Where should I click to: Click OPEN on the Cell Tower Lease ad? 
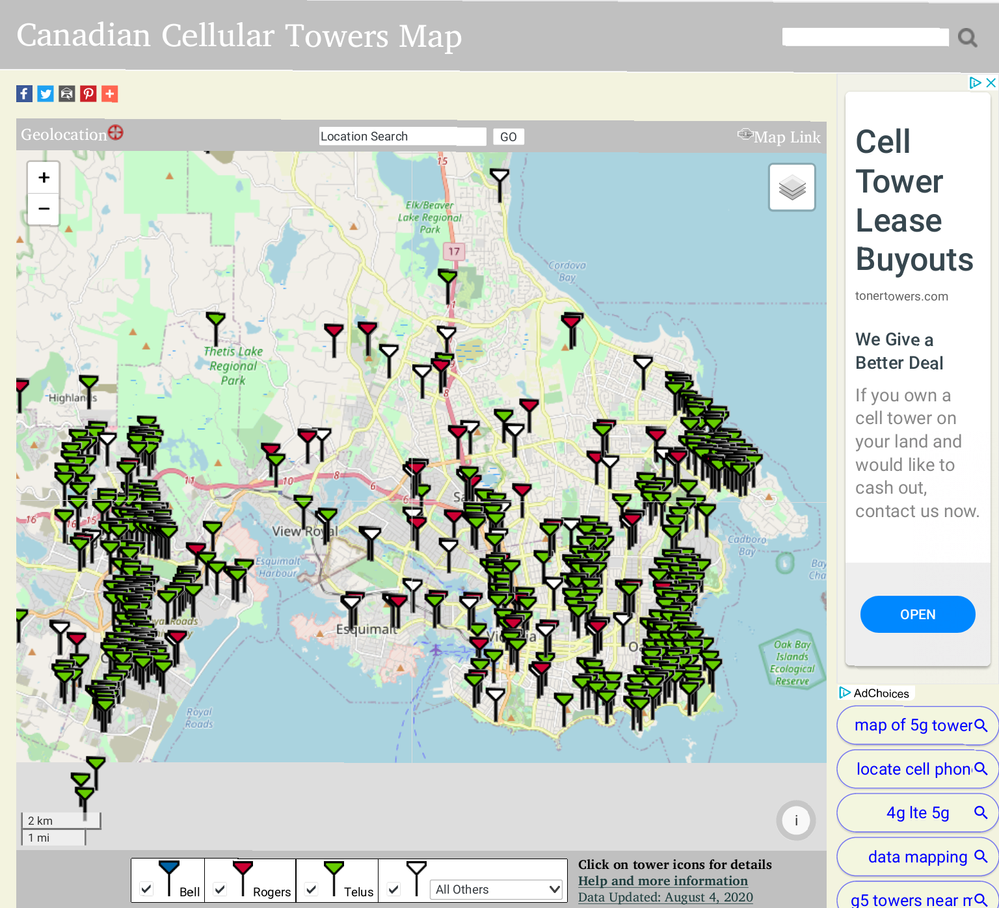click(917, 614)
